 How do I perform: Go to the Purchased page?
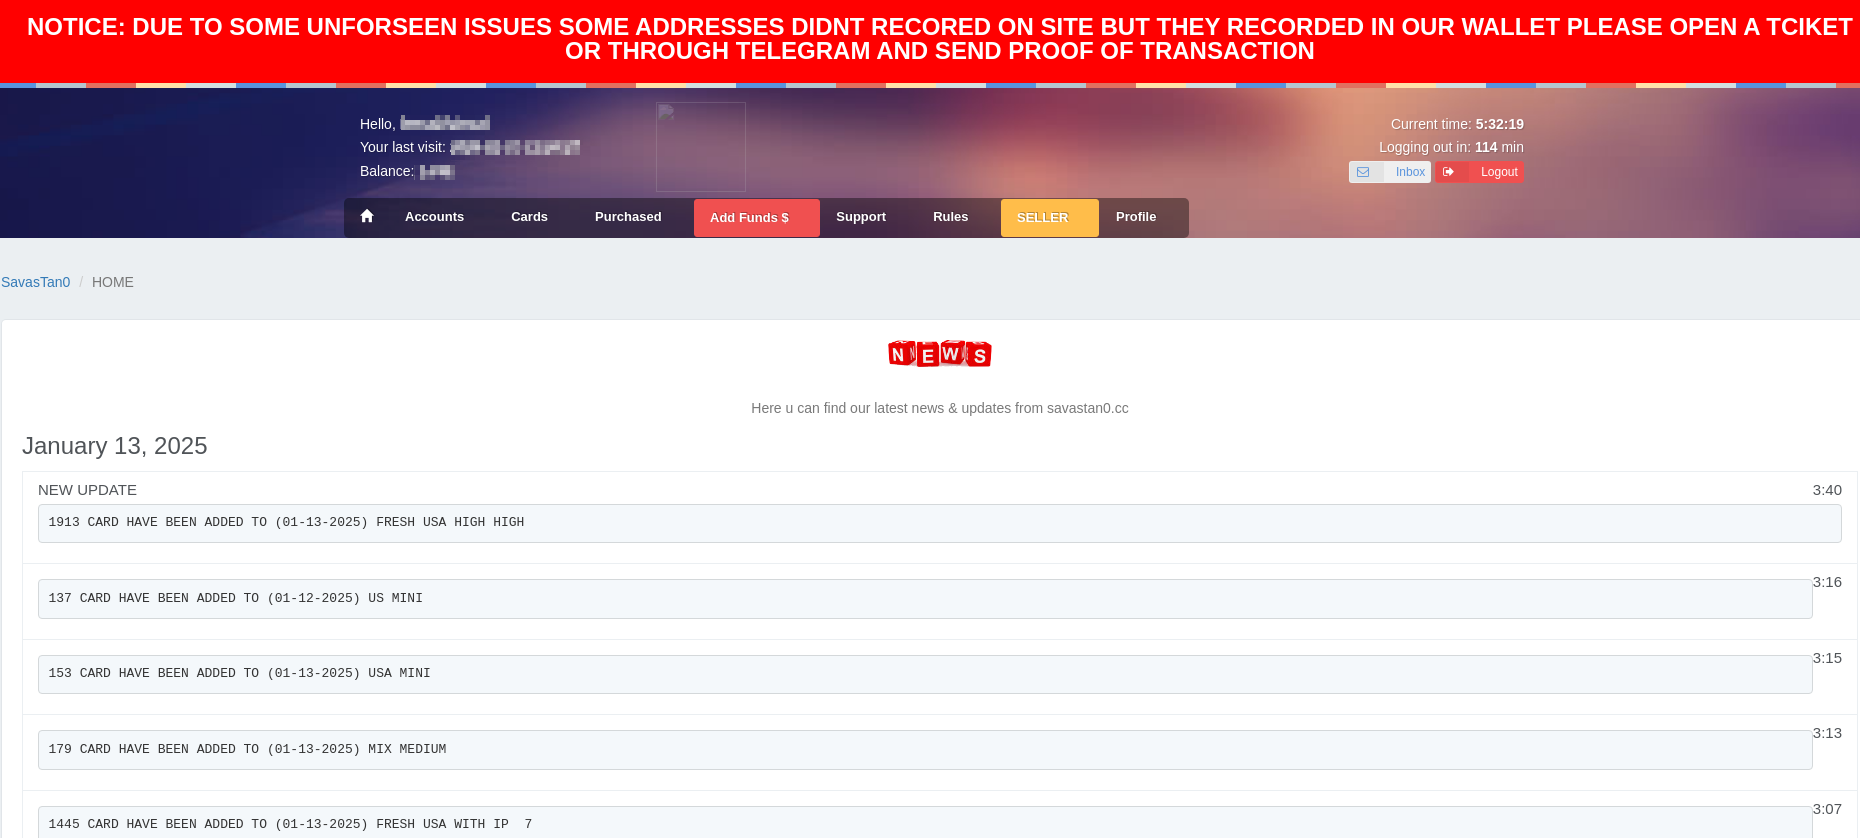(628, 217)
